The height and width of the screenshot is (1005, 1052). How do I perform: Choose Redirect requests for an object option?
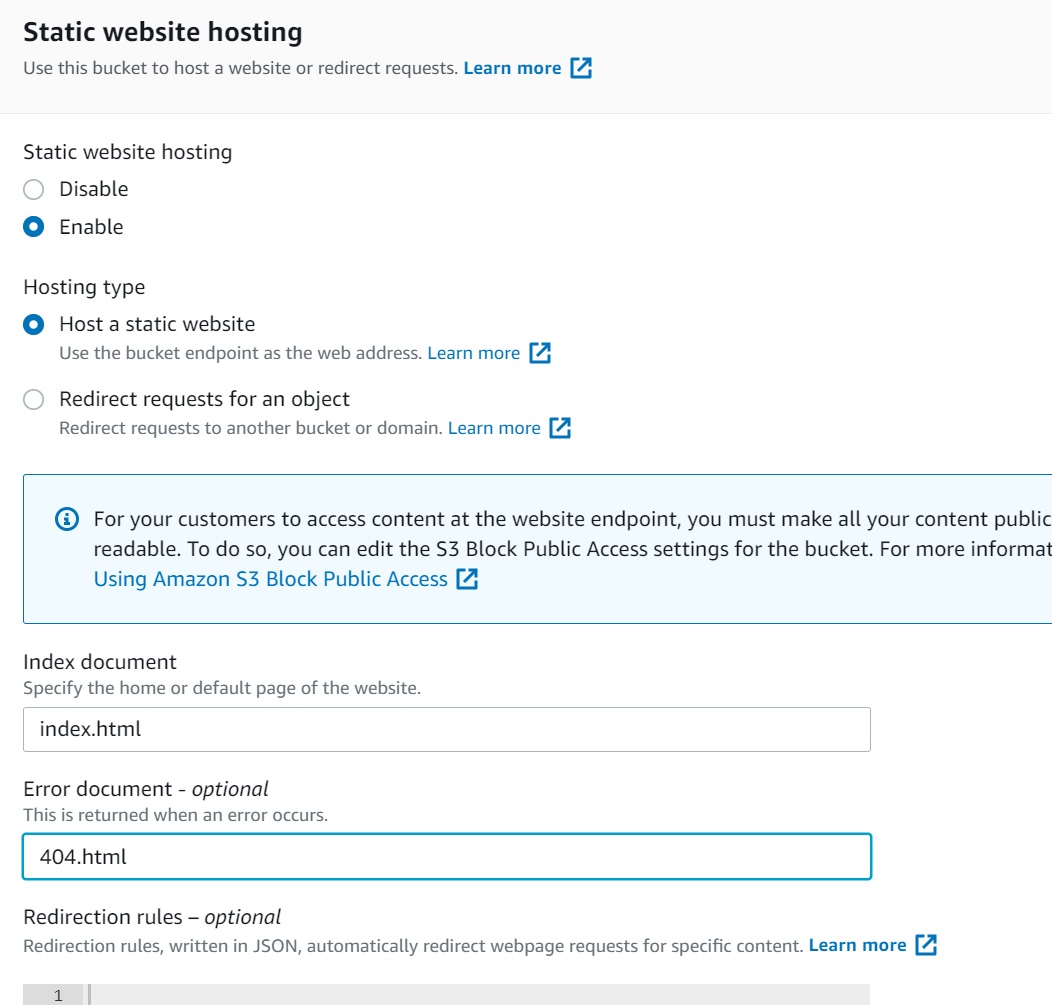coord(34,400)
